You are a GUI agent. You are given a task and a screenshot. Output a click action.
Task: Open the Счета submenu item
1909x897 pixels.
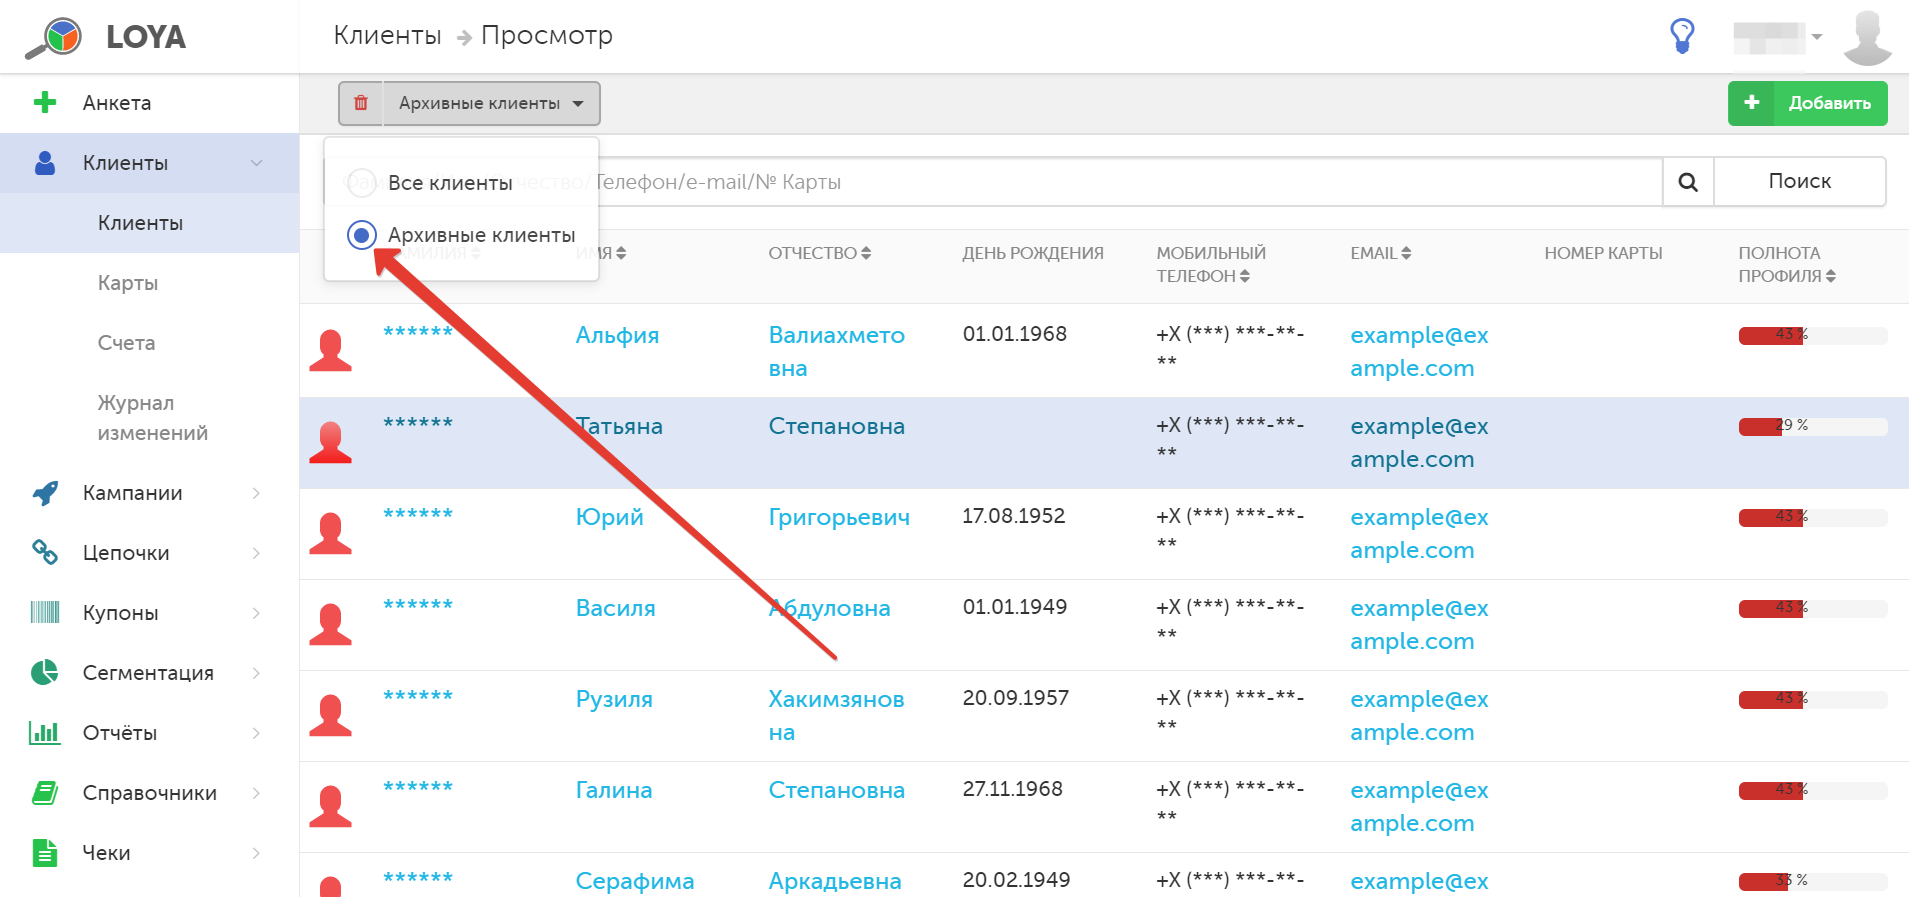tap(126, 343)
